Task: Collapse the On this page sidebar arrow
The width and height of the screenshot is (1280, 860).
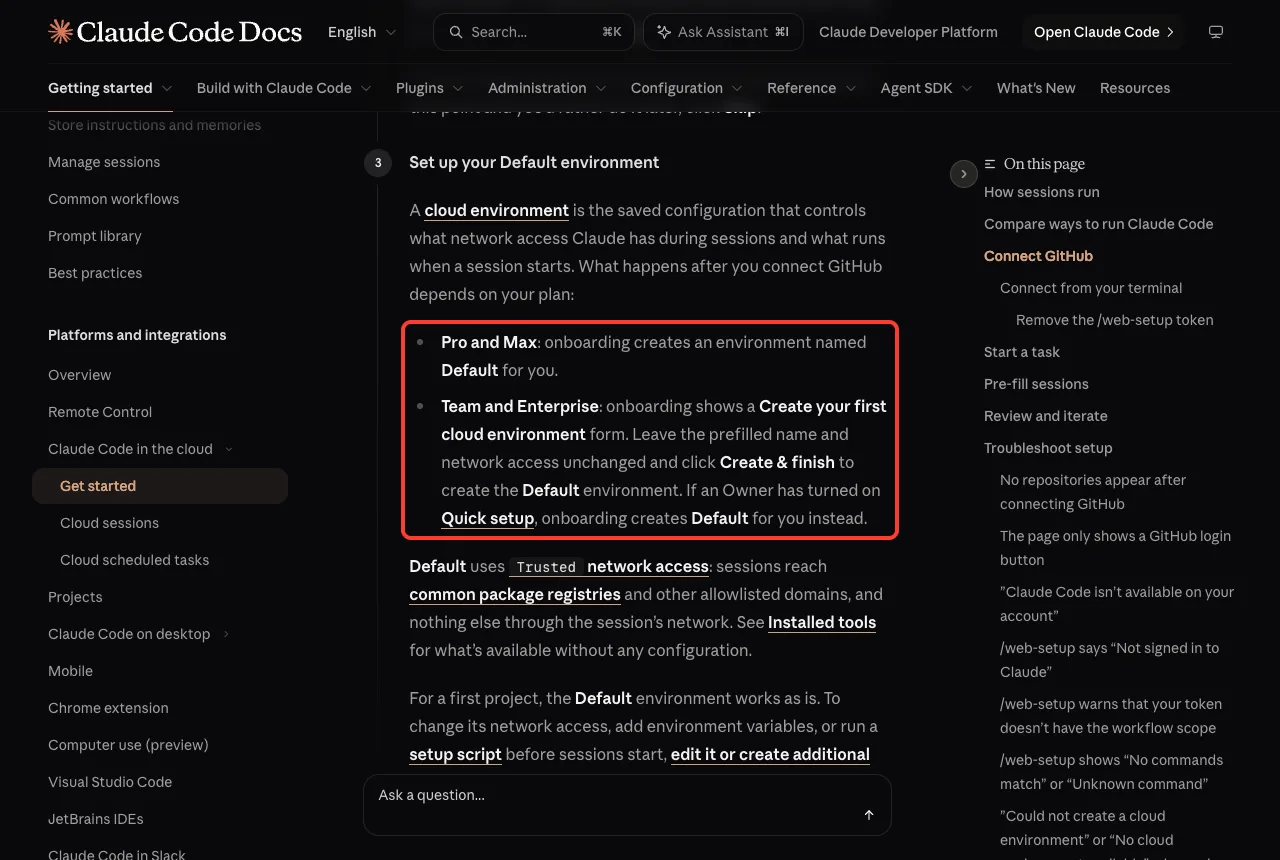Action: tap(963, 174)
